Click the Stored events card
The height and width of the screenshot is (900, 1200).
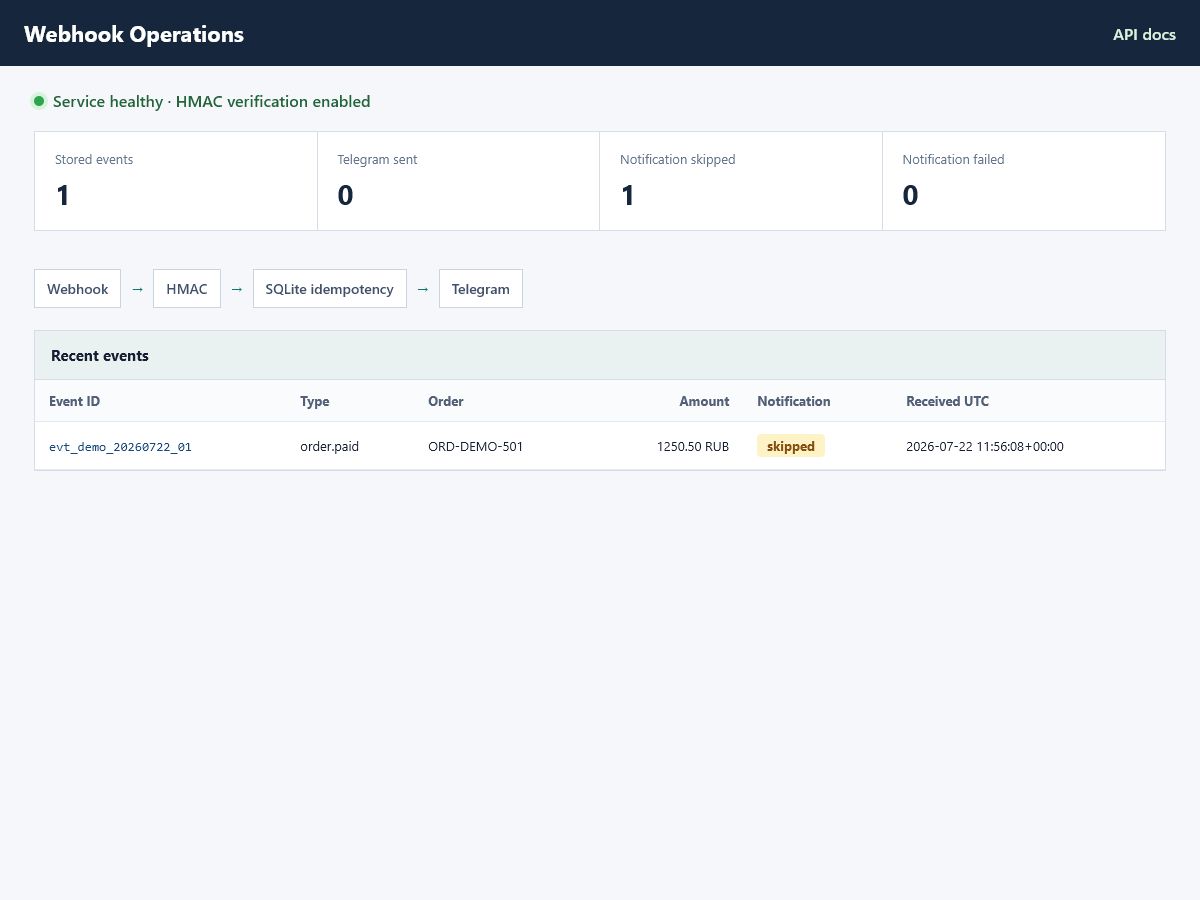[x=176, y=181]
